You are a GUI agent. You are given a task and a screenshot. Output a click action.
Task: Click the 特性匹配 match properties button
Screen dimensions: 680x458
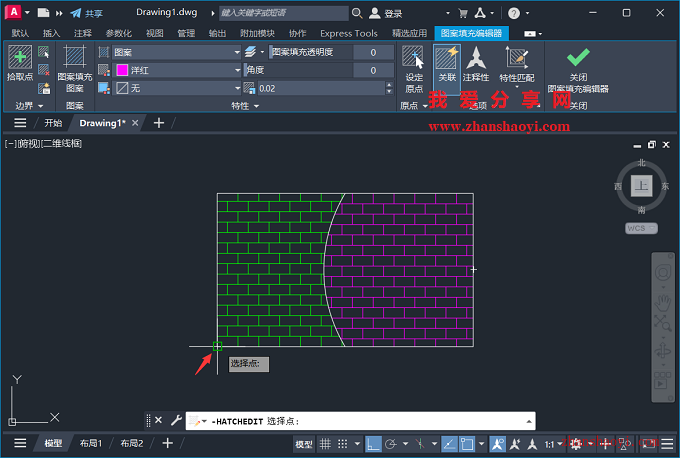[x=517, y=65]
